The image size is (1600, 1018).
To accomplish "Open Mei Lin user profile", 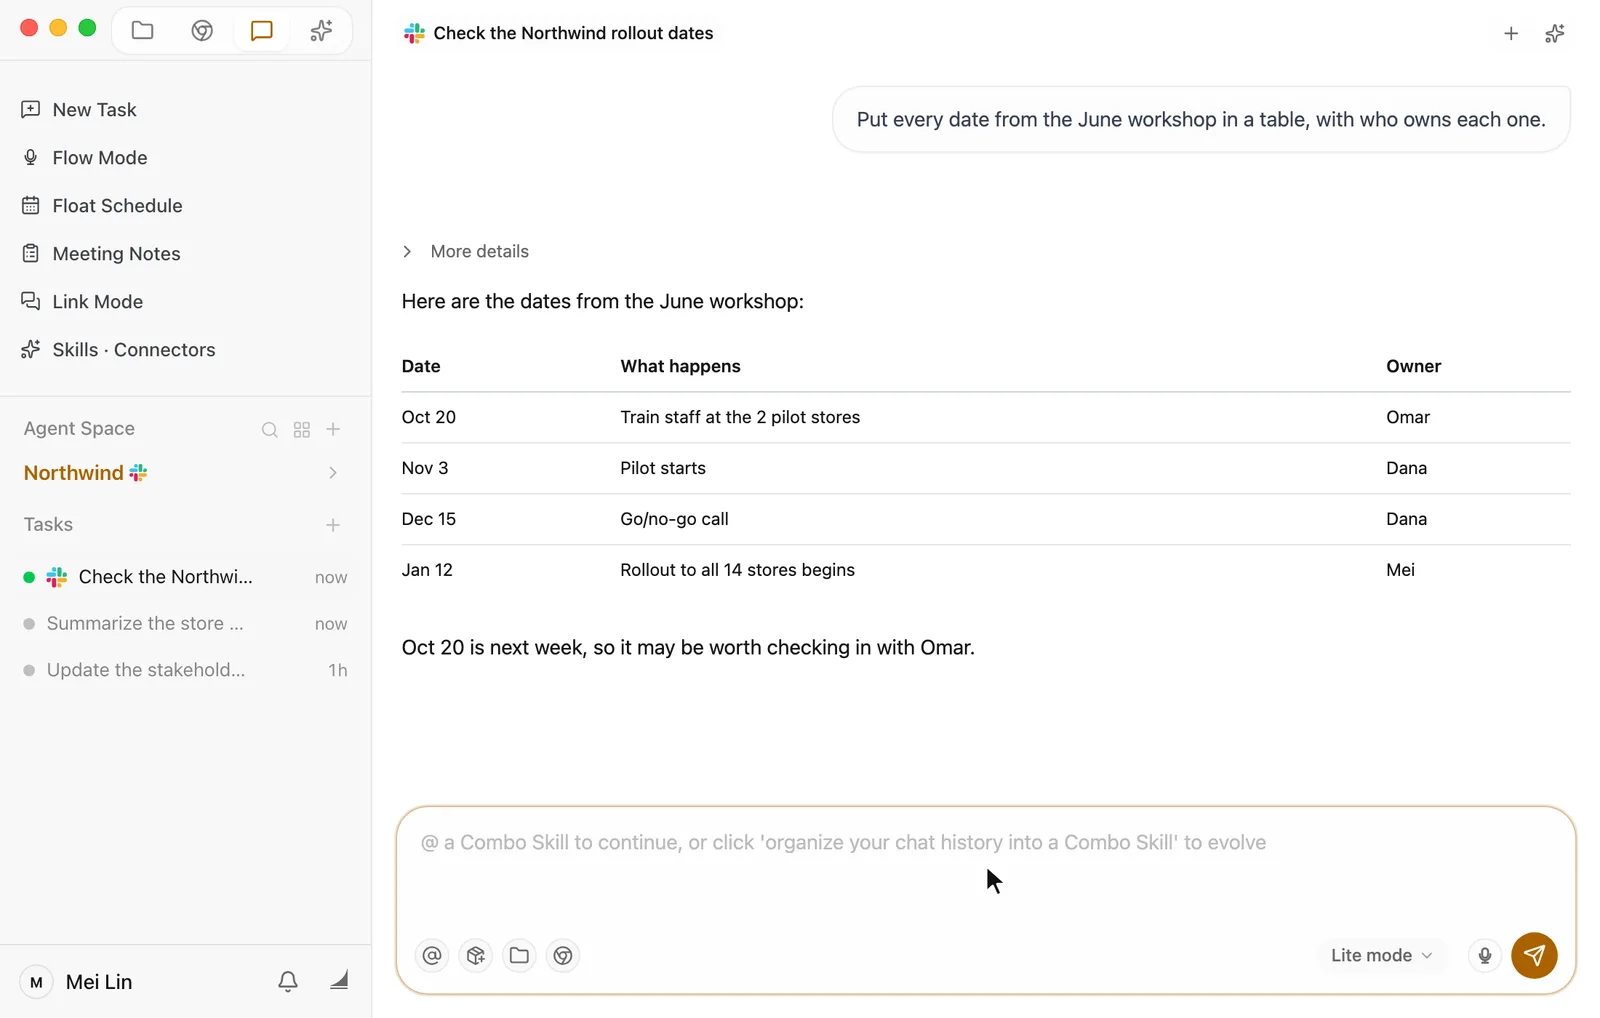I will click(78, 982).
